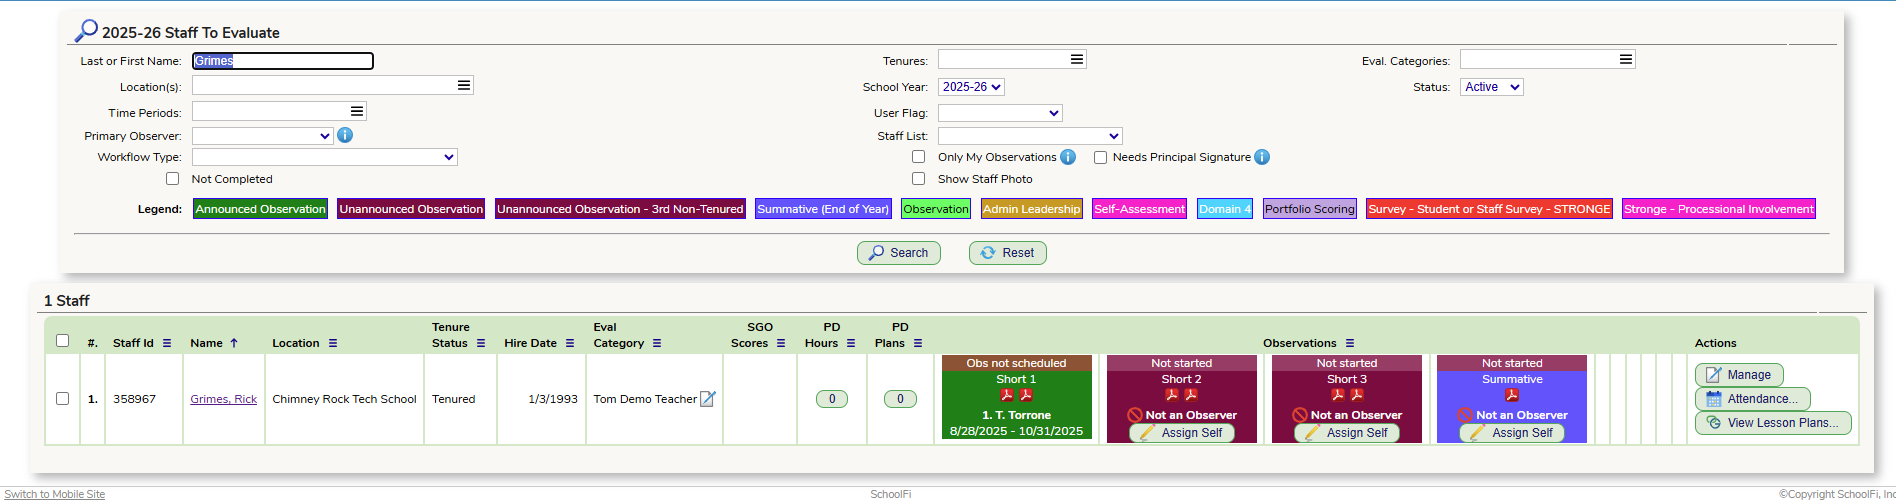The image size is (1896, 502).
Task: Select all staff header checkbox
Action: [62, 341]
